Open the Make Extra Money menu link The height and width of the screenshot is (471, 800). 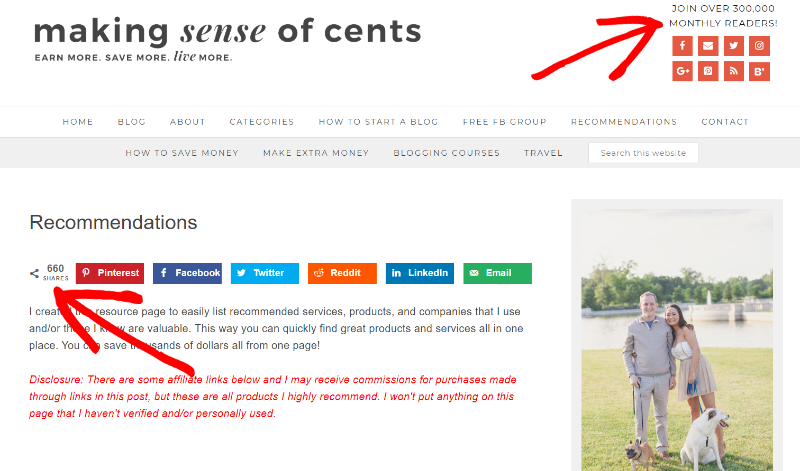coord(316,153)
